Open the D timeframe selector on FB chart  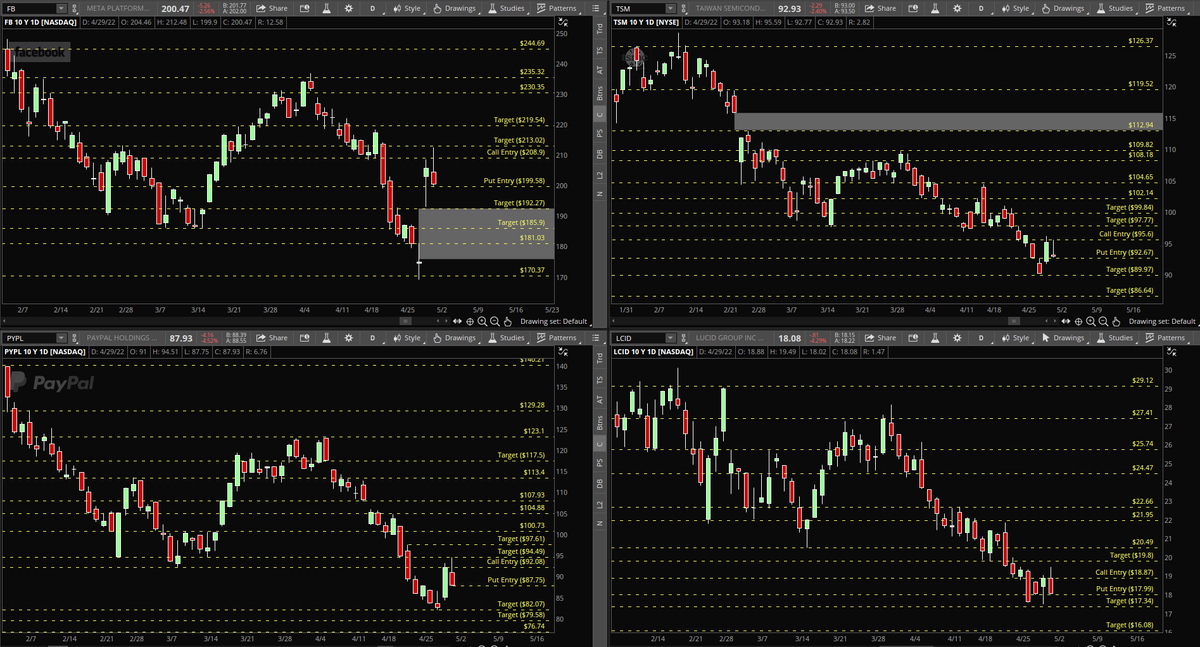coord(372,8)
